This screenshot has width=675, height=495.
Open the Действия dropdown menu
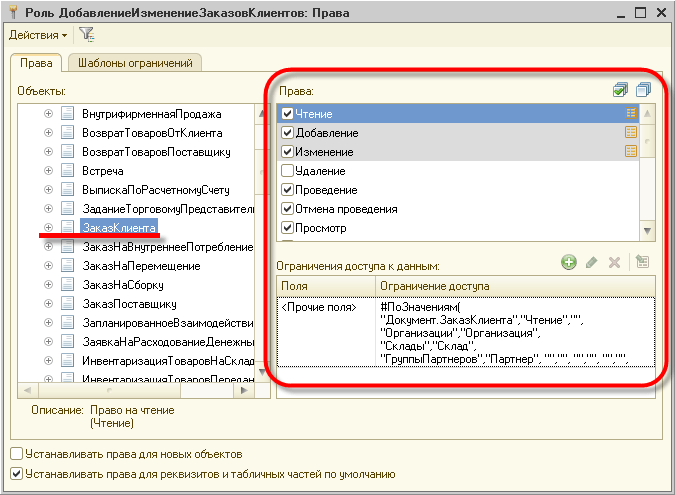[38, 35]
